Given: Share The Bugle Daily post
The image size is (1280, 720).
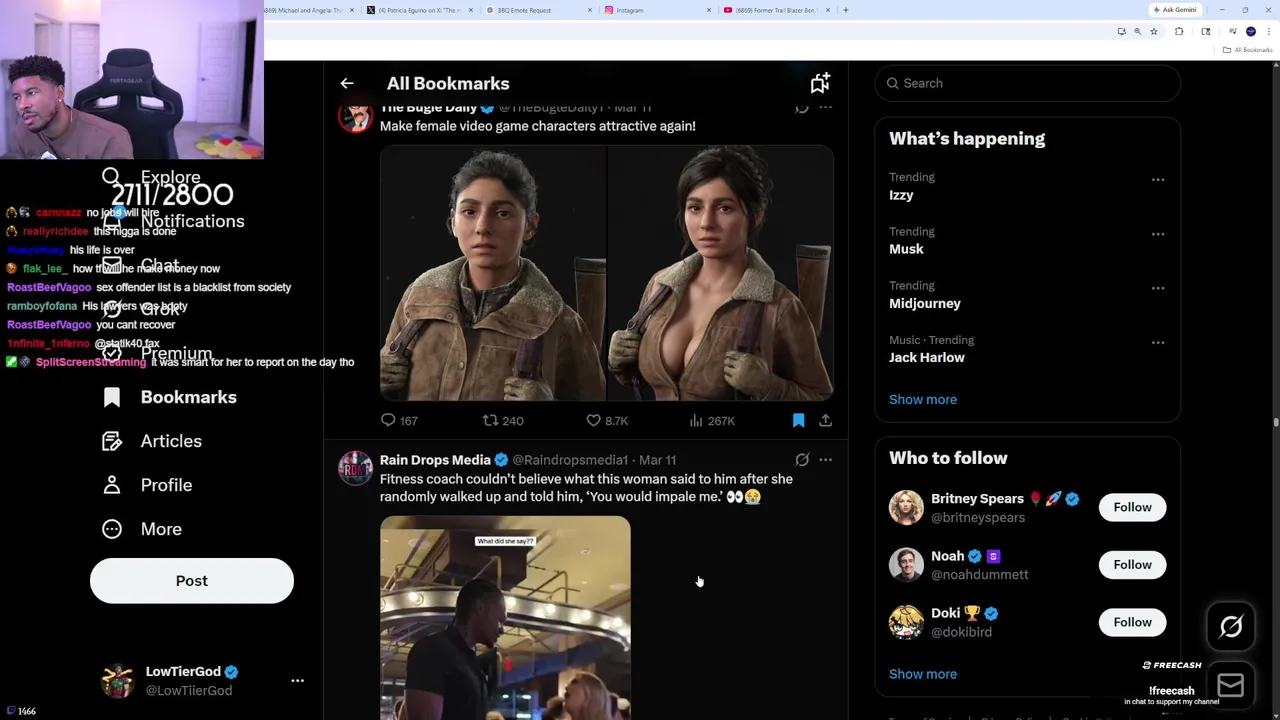Looking at the screenshot, I should [x=826, y=421].
